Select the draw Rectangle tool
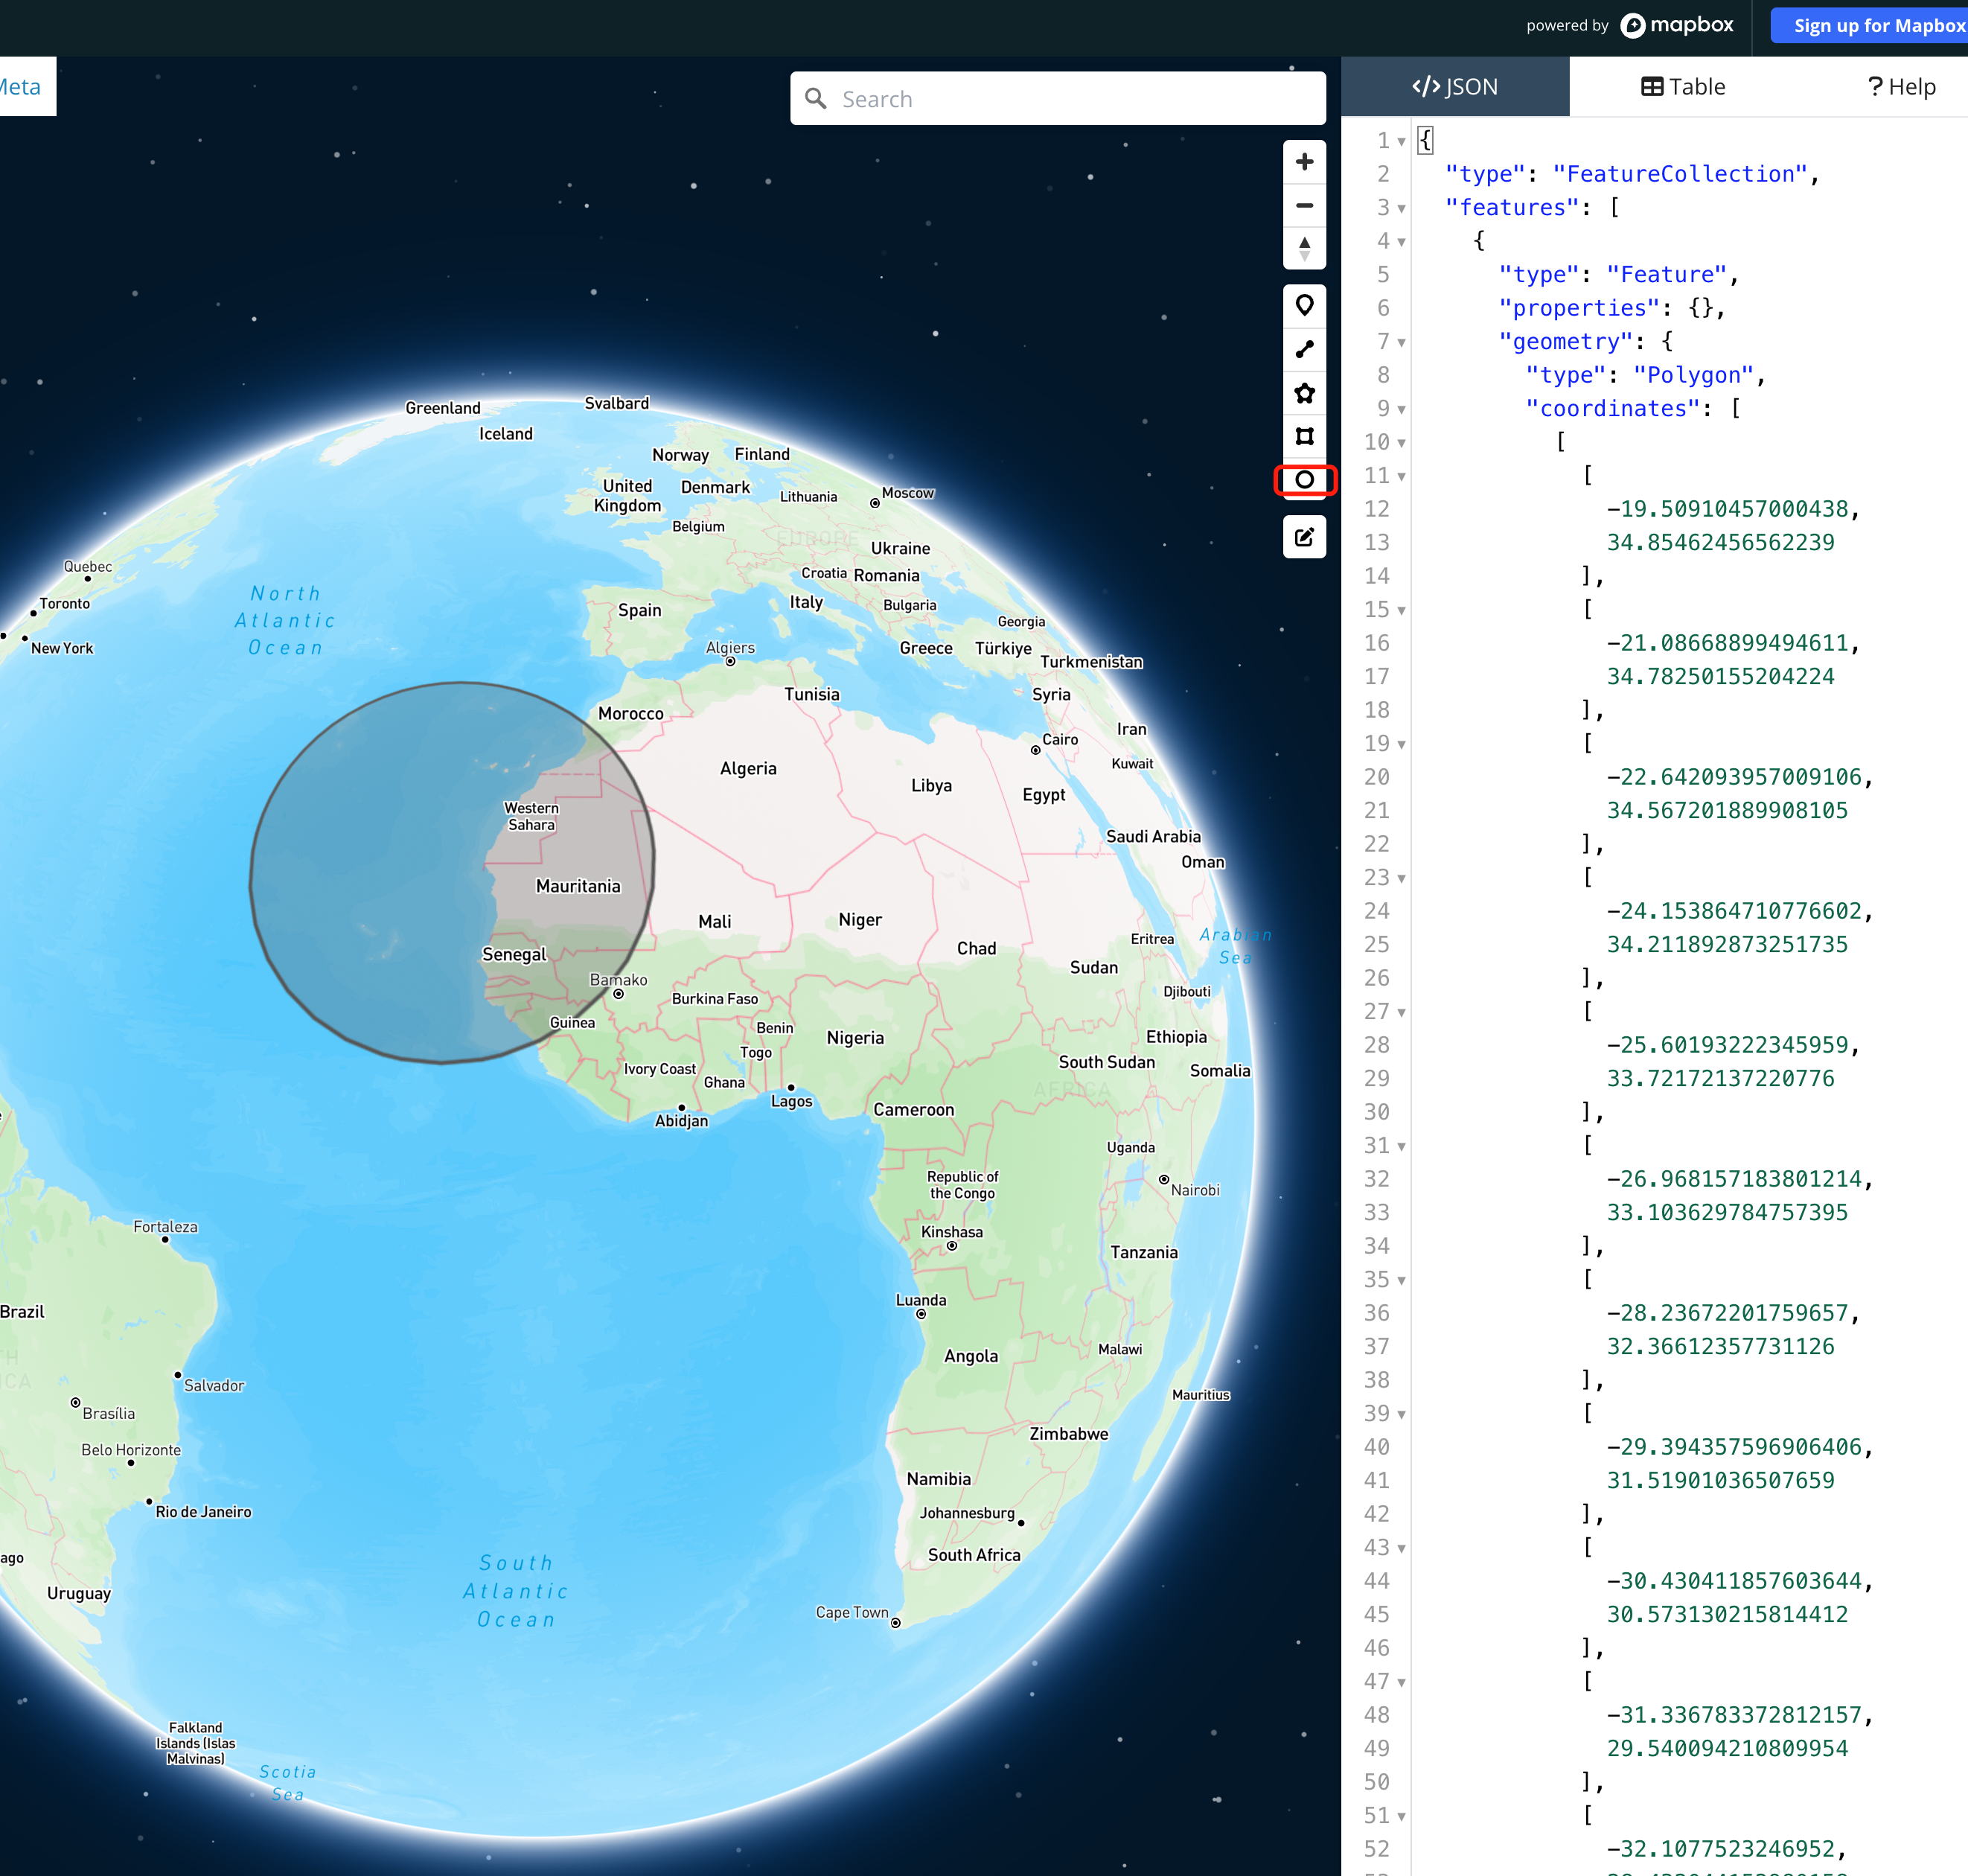This screenshot has height=1876, width=1968. pos(1304,436)
